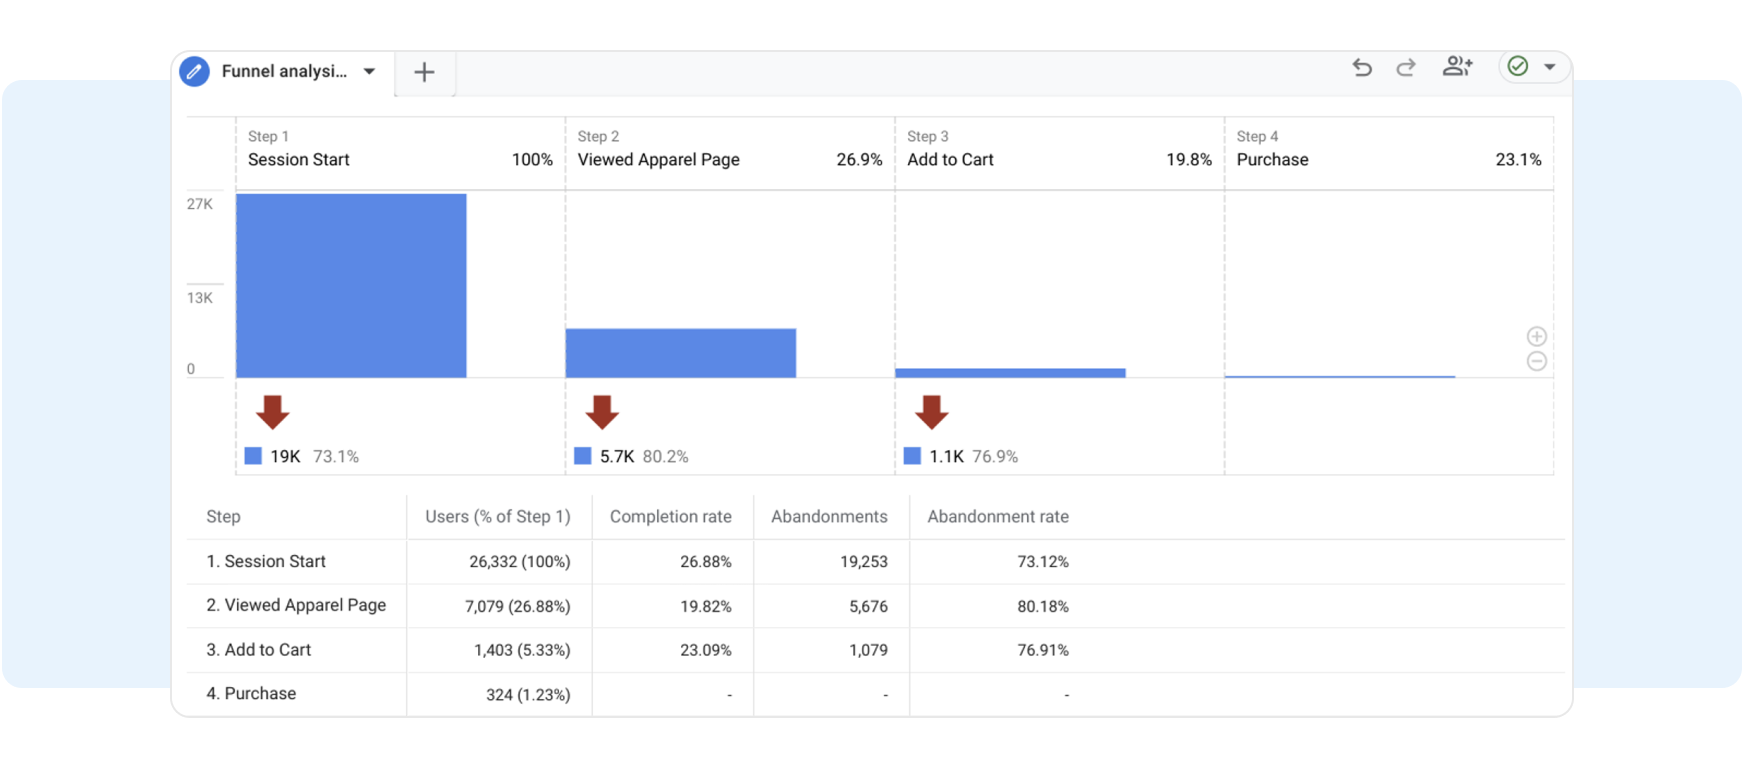This screenshot has width=1744, height=766.
Task: Click the Add to Cart abandonment arrow
Action: (x=931, y=411)
